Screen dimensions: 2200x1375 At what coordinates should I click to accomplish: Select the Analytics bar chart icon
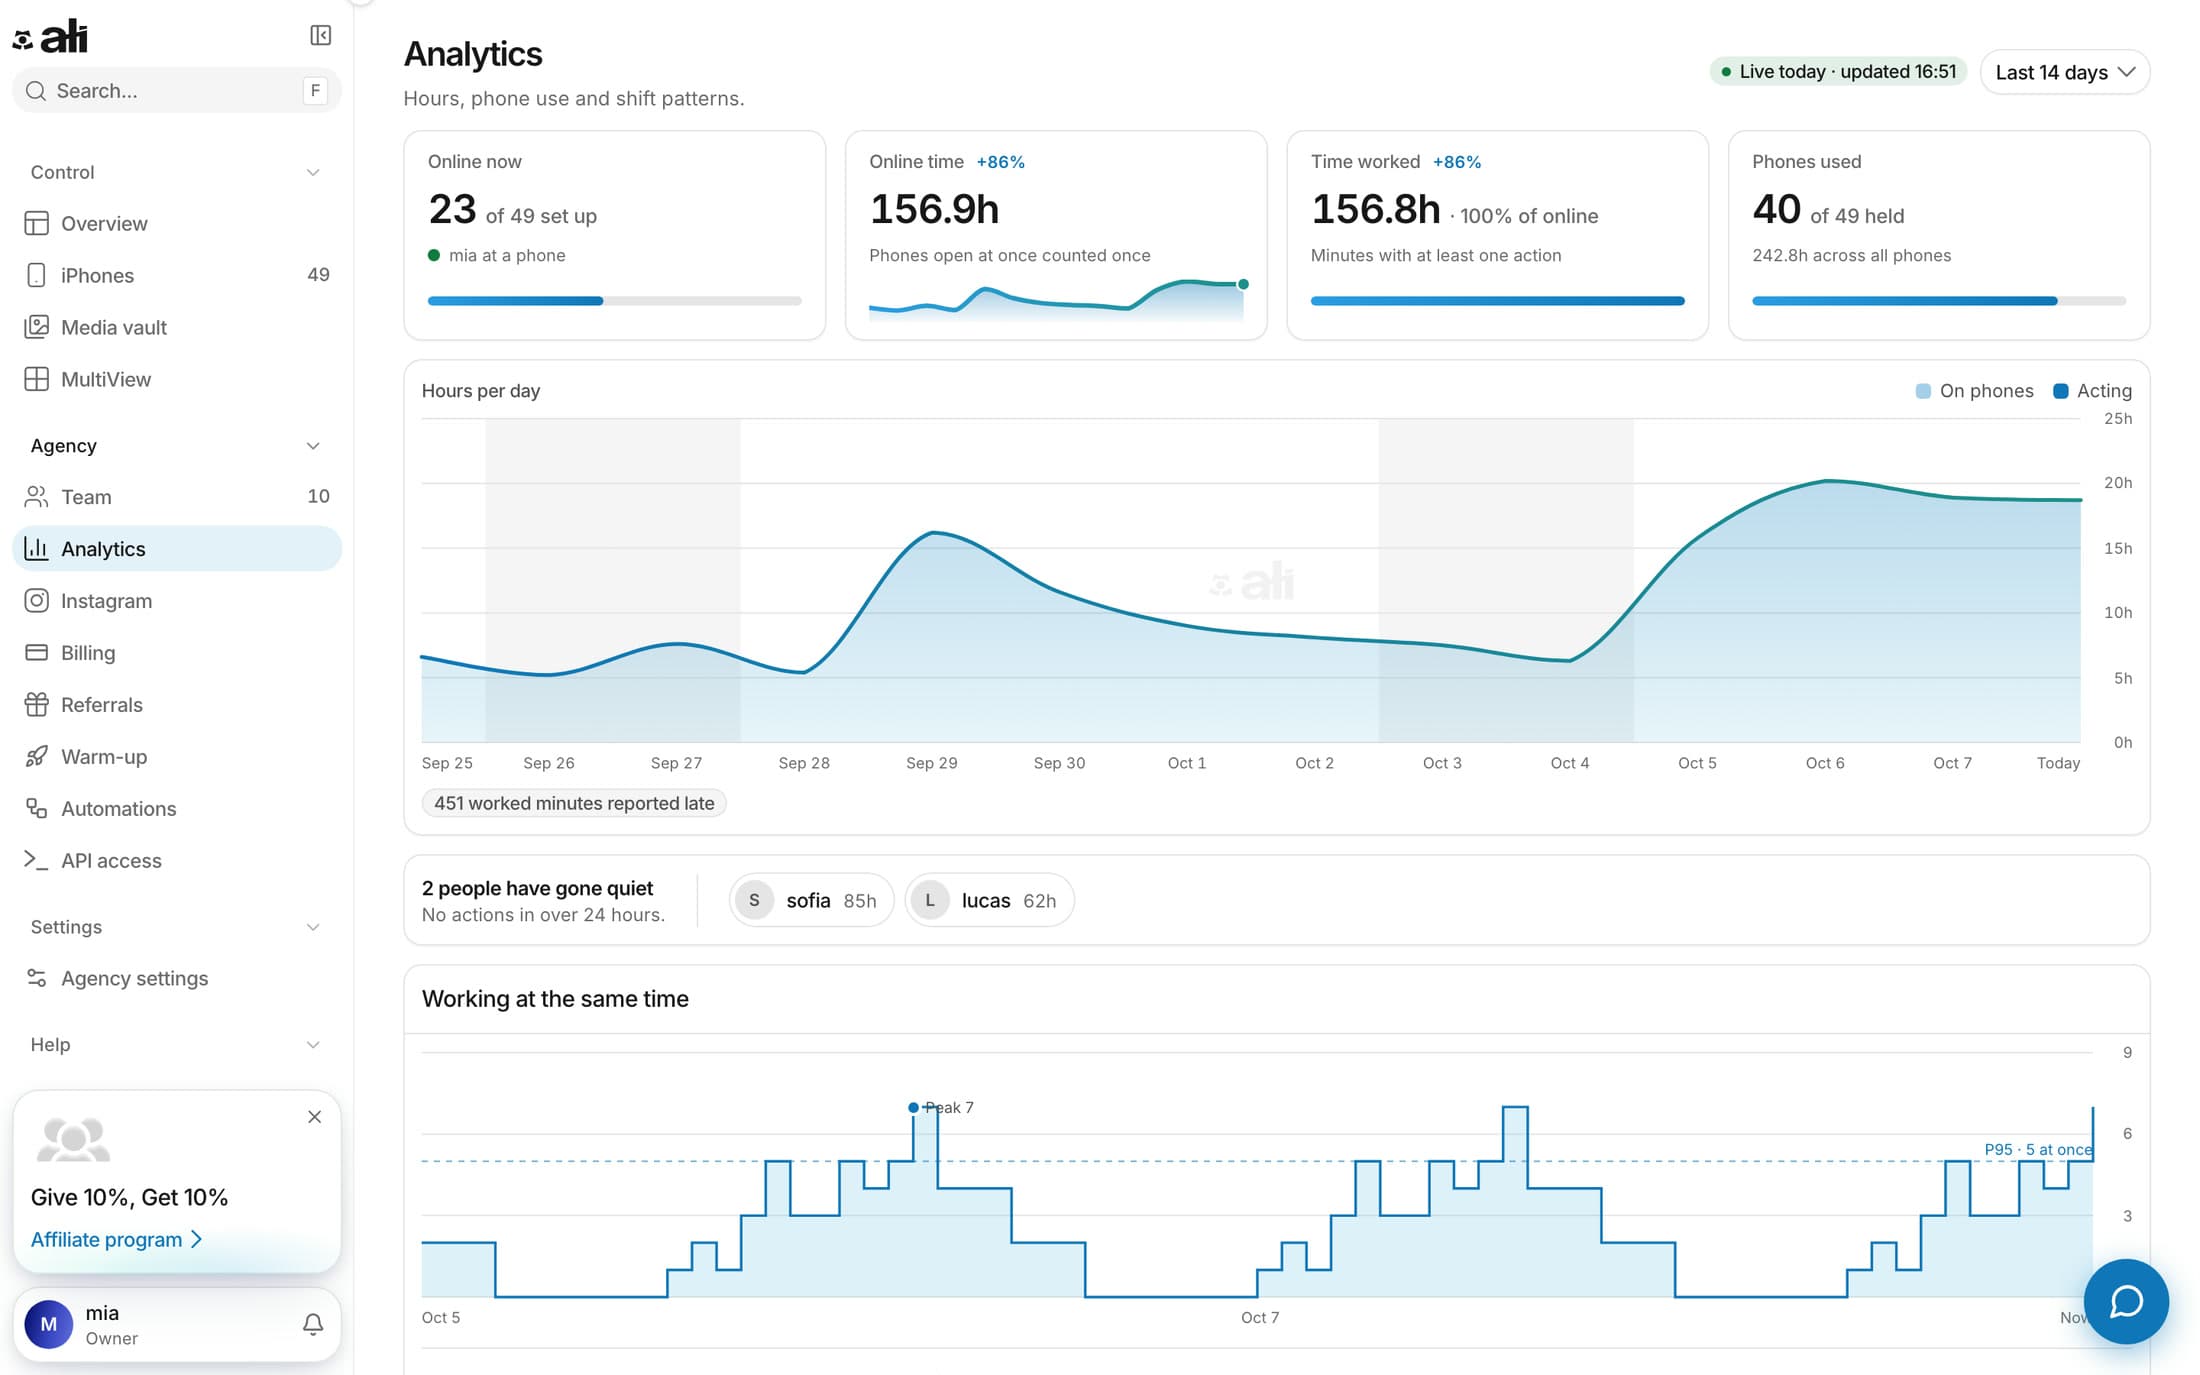37,549
